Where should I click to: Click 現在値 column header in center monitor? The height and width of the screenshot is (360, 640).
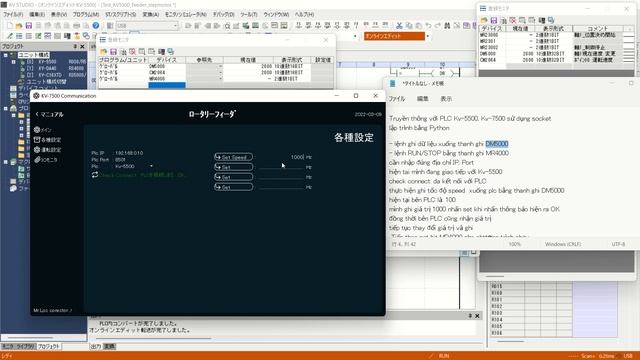point(248,60)
